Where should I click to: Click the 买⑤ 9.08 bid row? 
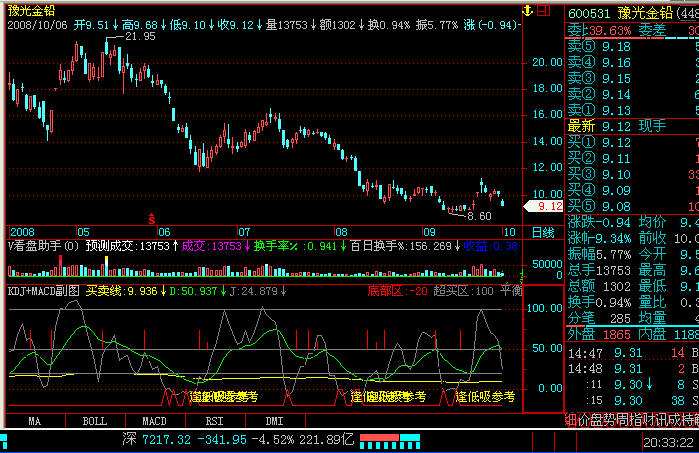[633, 206]
